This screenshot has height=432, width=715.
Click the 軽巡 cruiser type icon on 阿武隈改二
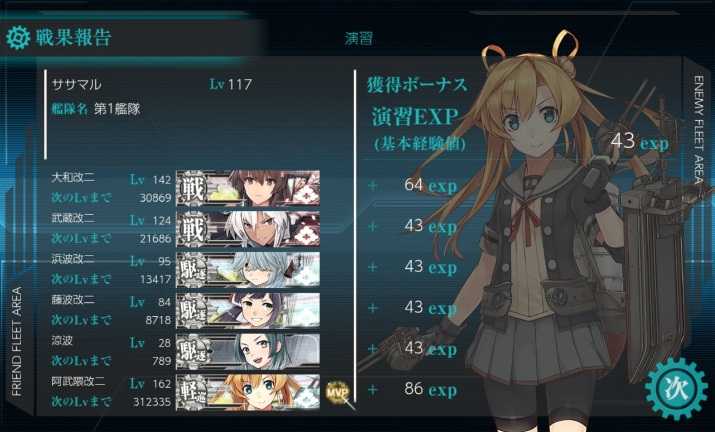tap(192, 392)
